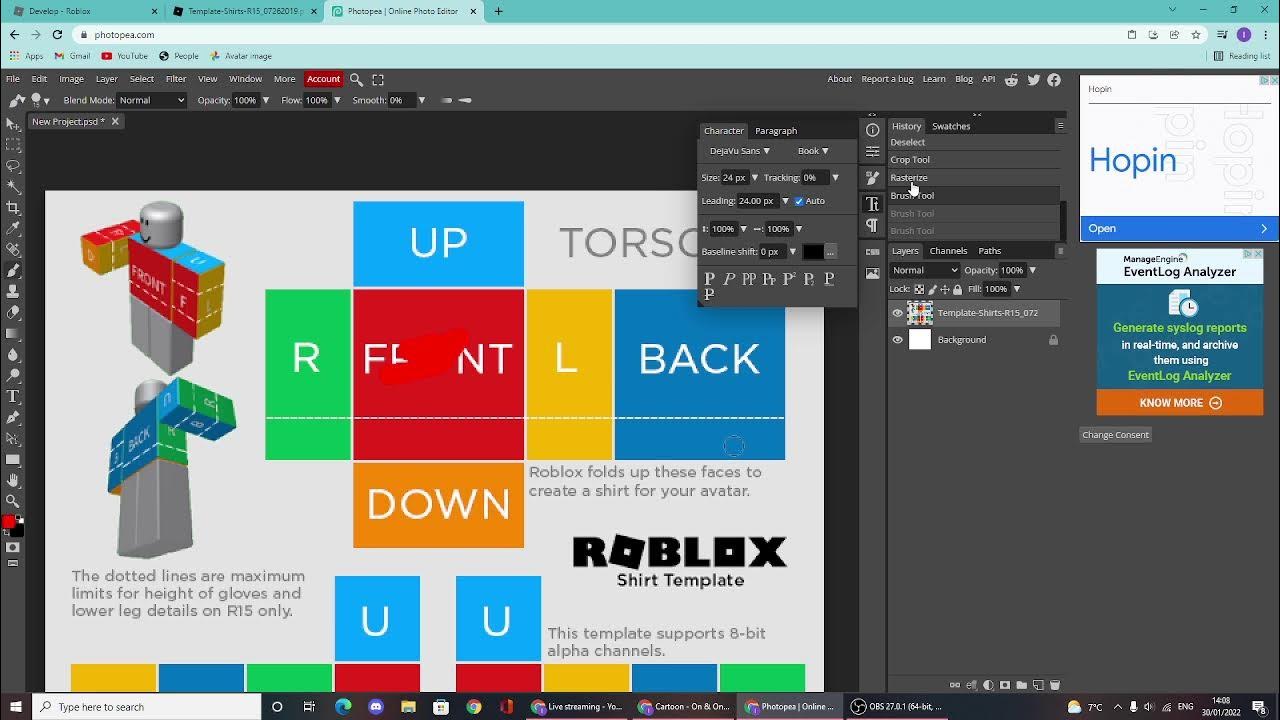Image resolution: width=1280 pixels, height=720 pixels.
Task: Create new folder icon in Layers panel
Action: click(1022, 686)
